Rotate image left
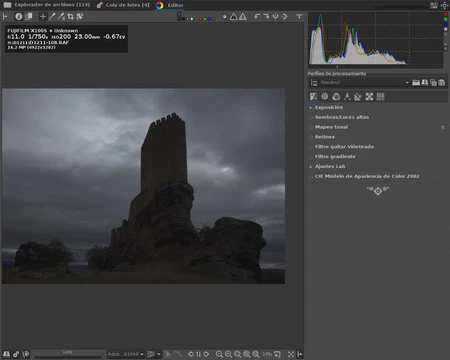This screenshot has width=450, height=360. click(257, 16)
